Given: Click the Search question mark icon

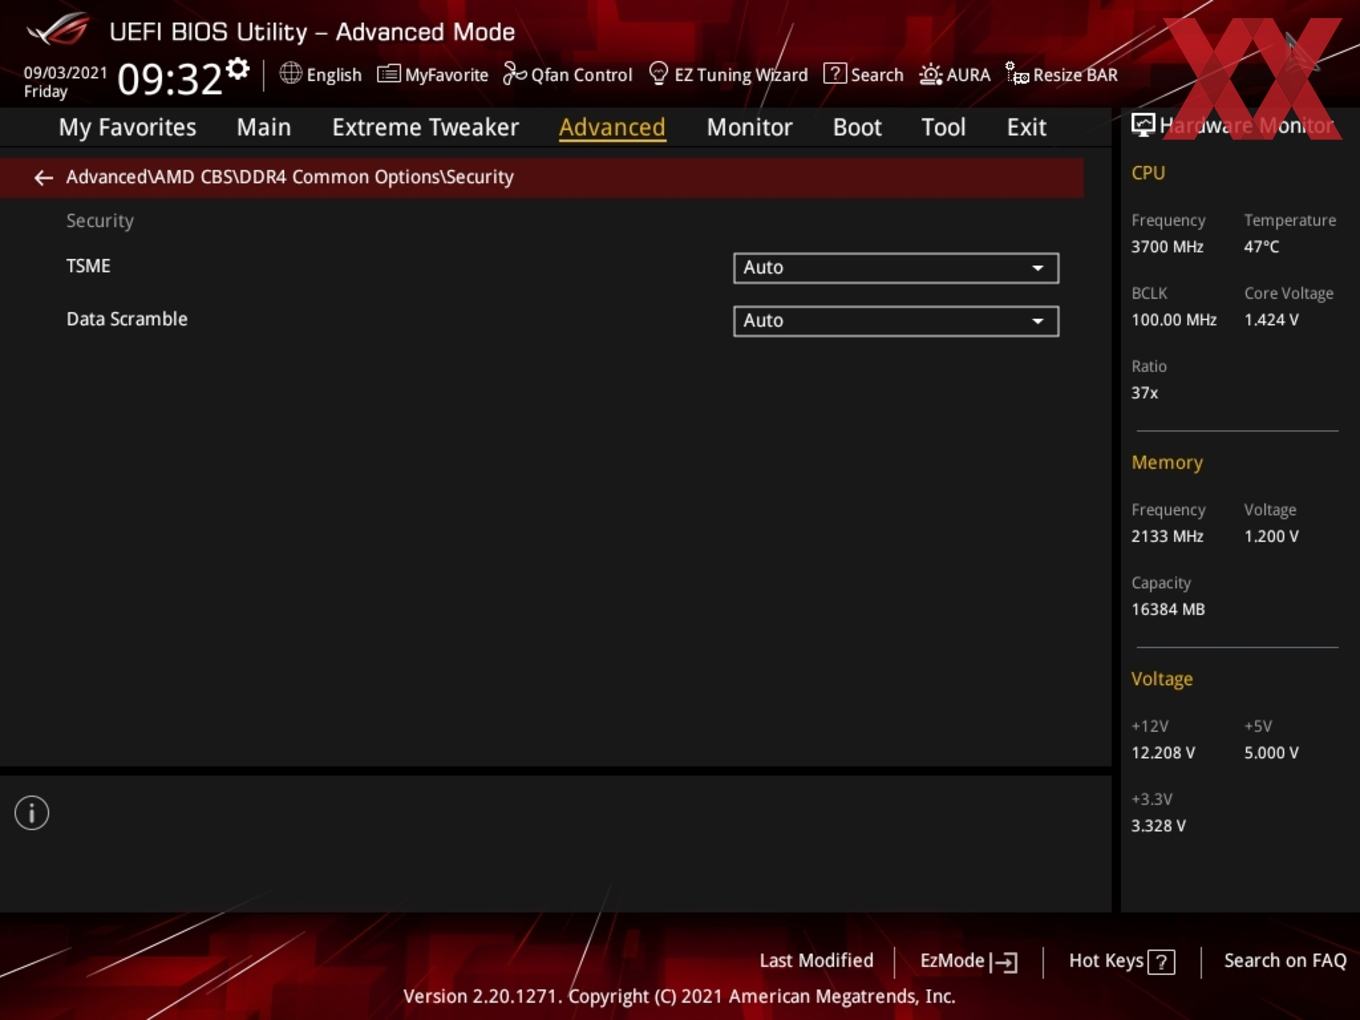Looking at the screenshot, I should [834, 73].
